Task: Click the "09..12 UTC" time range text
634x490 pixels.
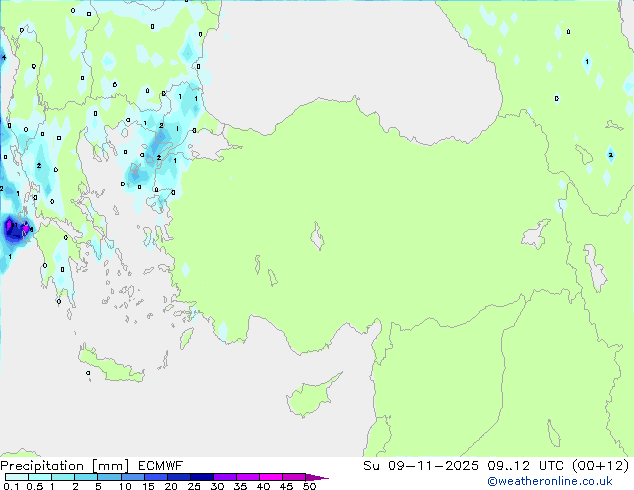Action: [525, 466]
